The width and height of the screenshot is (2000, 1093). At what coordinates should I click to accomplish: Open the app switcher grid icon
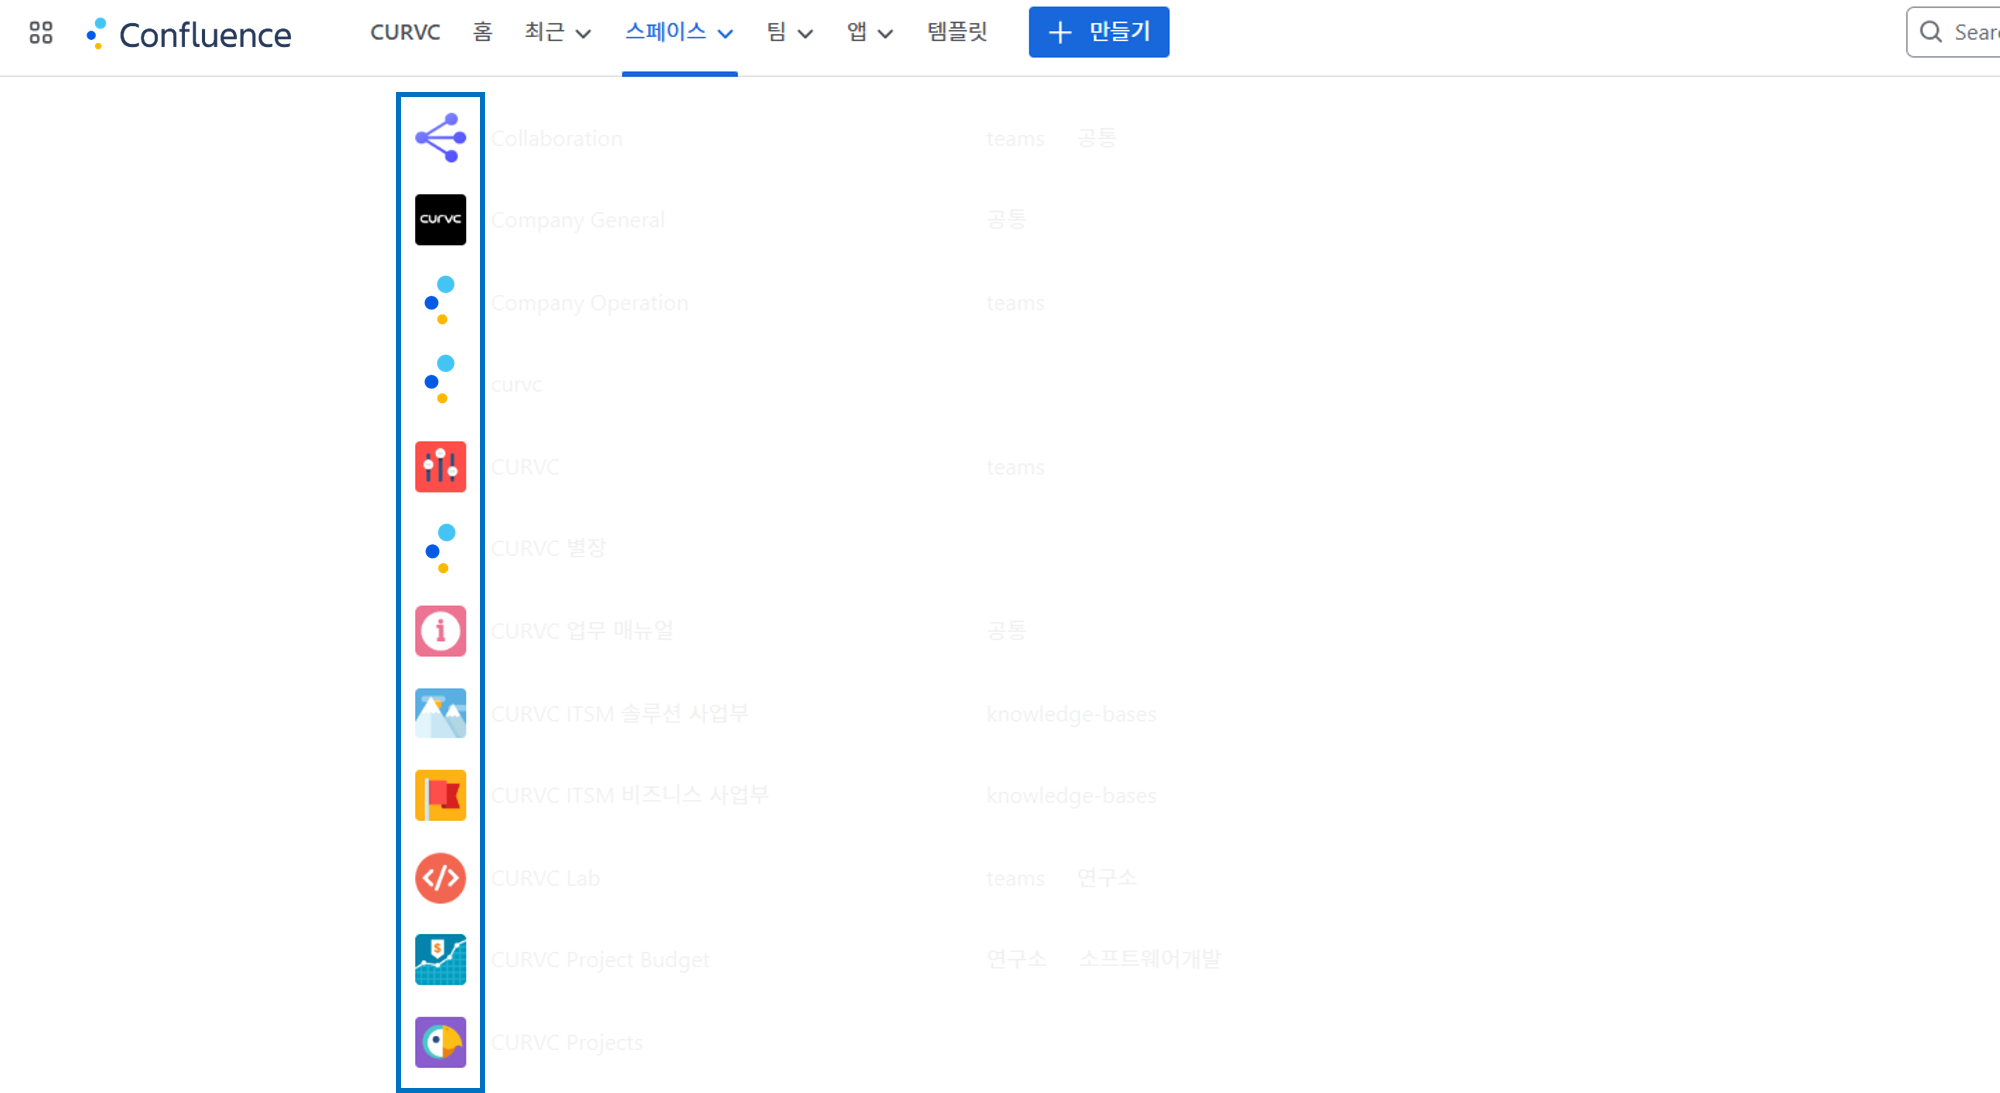[x=41, y=33]
